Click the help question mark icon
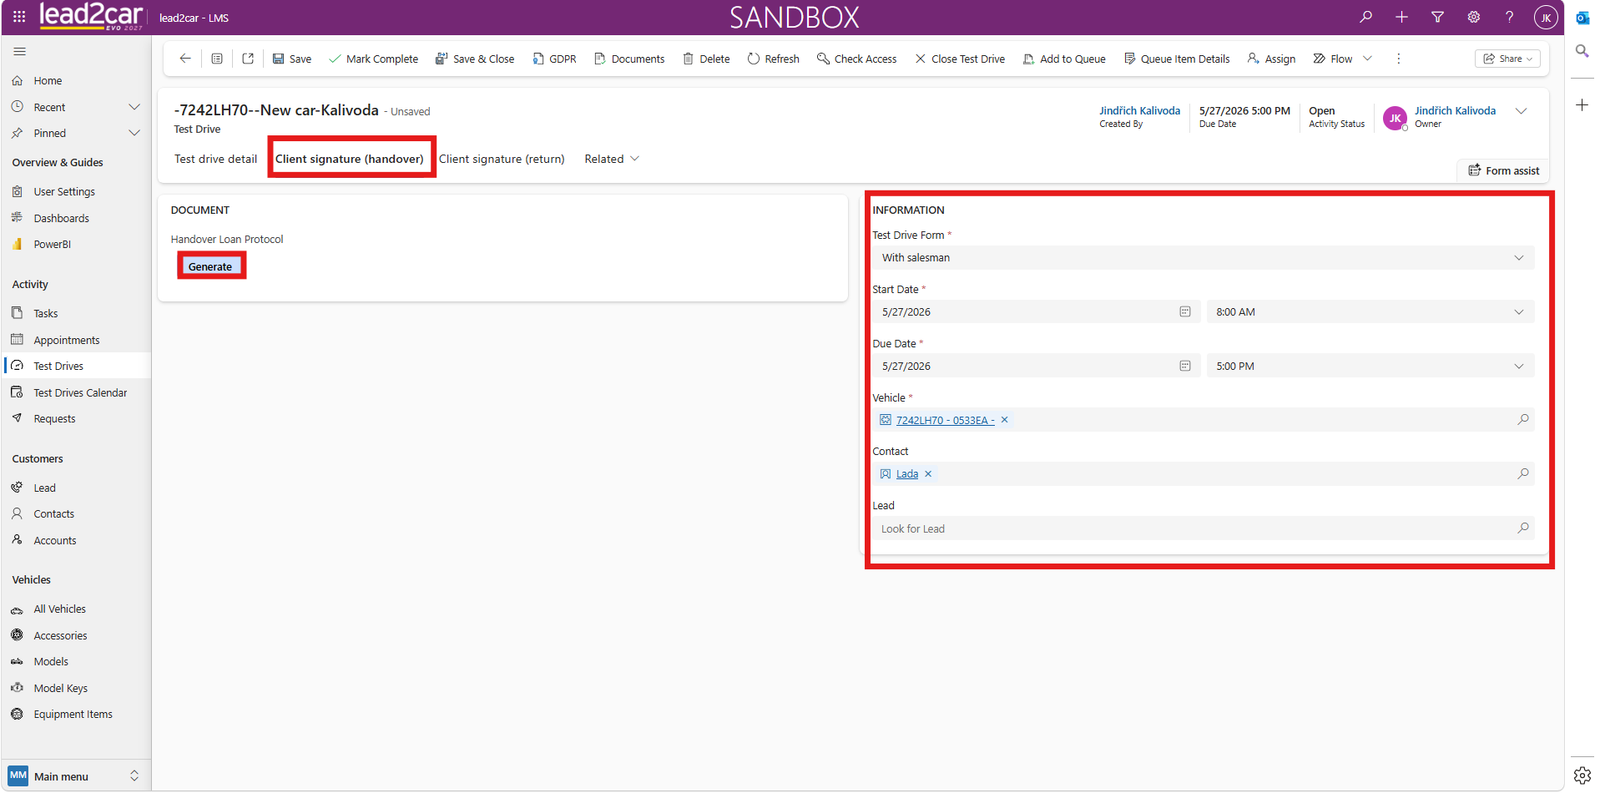The height and width of the screenshot is (794, 1600). pyautogui.click(x=1510, y=17)
